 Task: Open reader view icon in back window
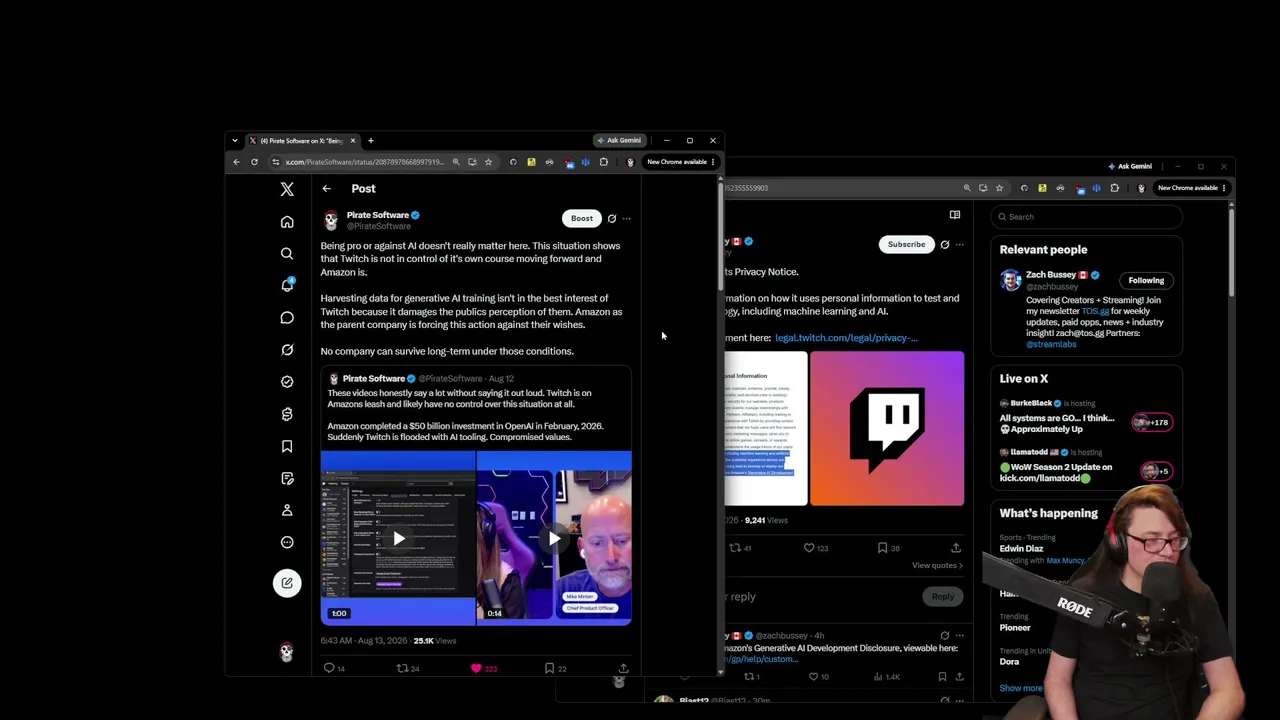tap(955, 215)
